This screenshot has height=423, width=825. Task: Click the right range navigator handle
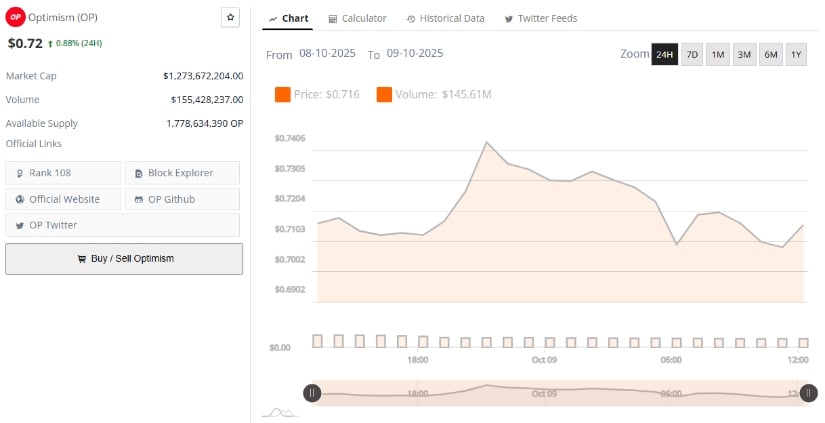pyautogui.click(x=808, y=393)
